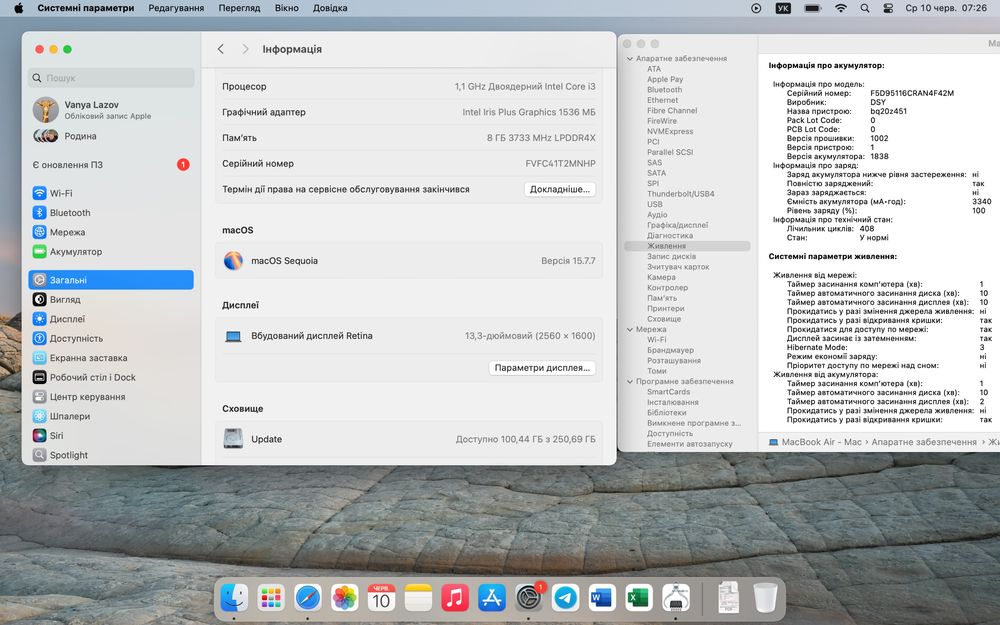
Task: Open the documents stack in the Dock
Action: coord(728,598)
